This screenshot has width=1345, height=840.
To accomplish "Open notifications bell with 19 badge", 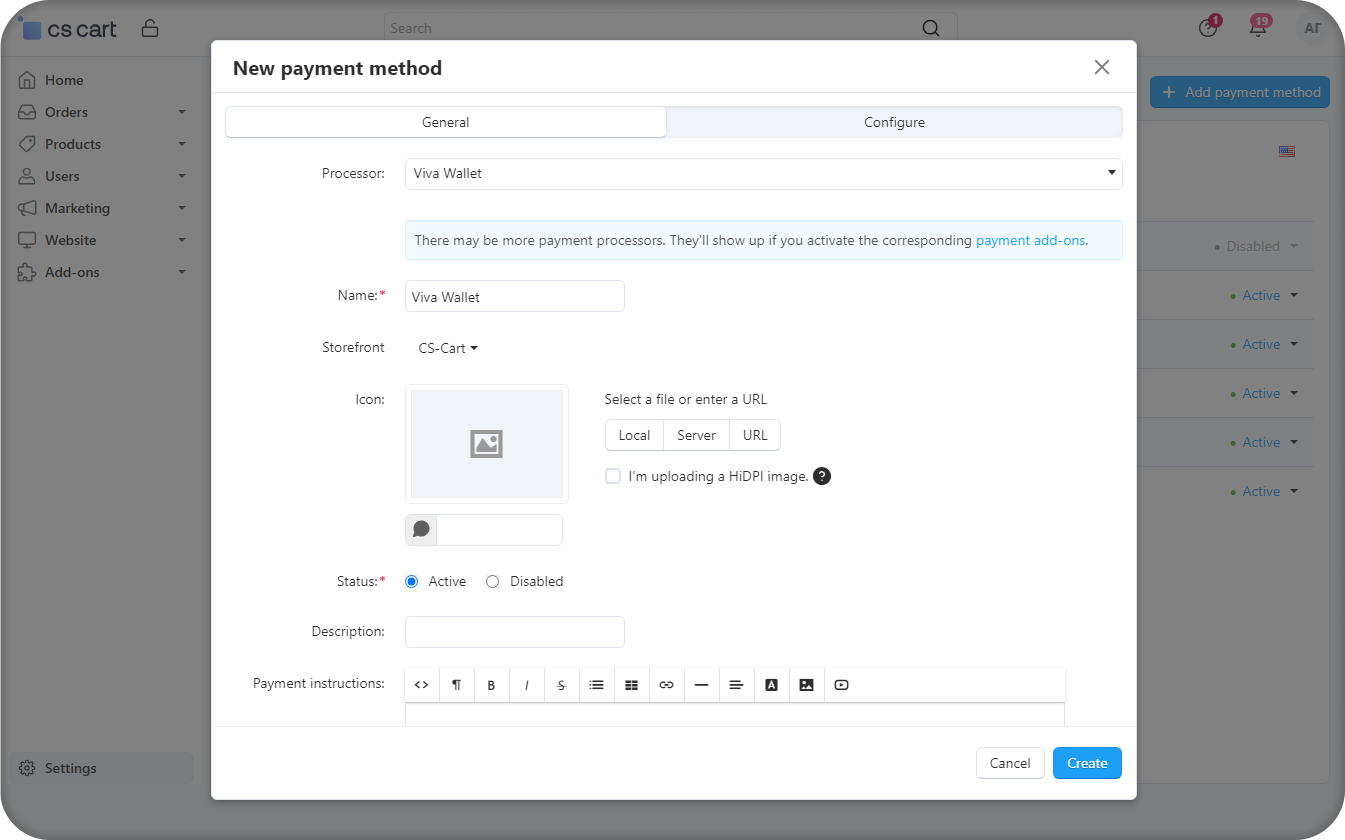I will [1258, 27].
